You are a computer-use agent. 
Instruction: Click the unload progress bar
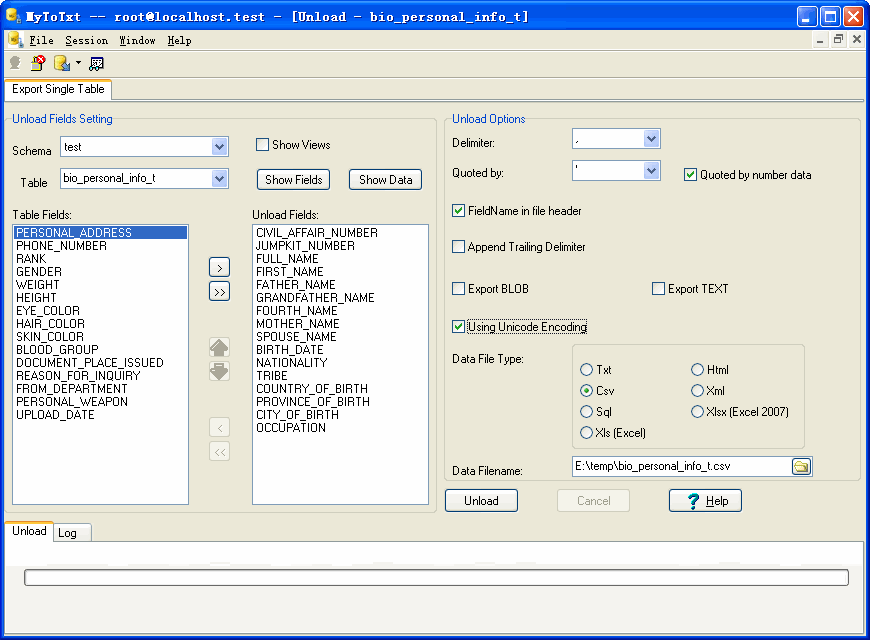tap(436, 577)
